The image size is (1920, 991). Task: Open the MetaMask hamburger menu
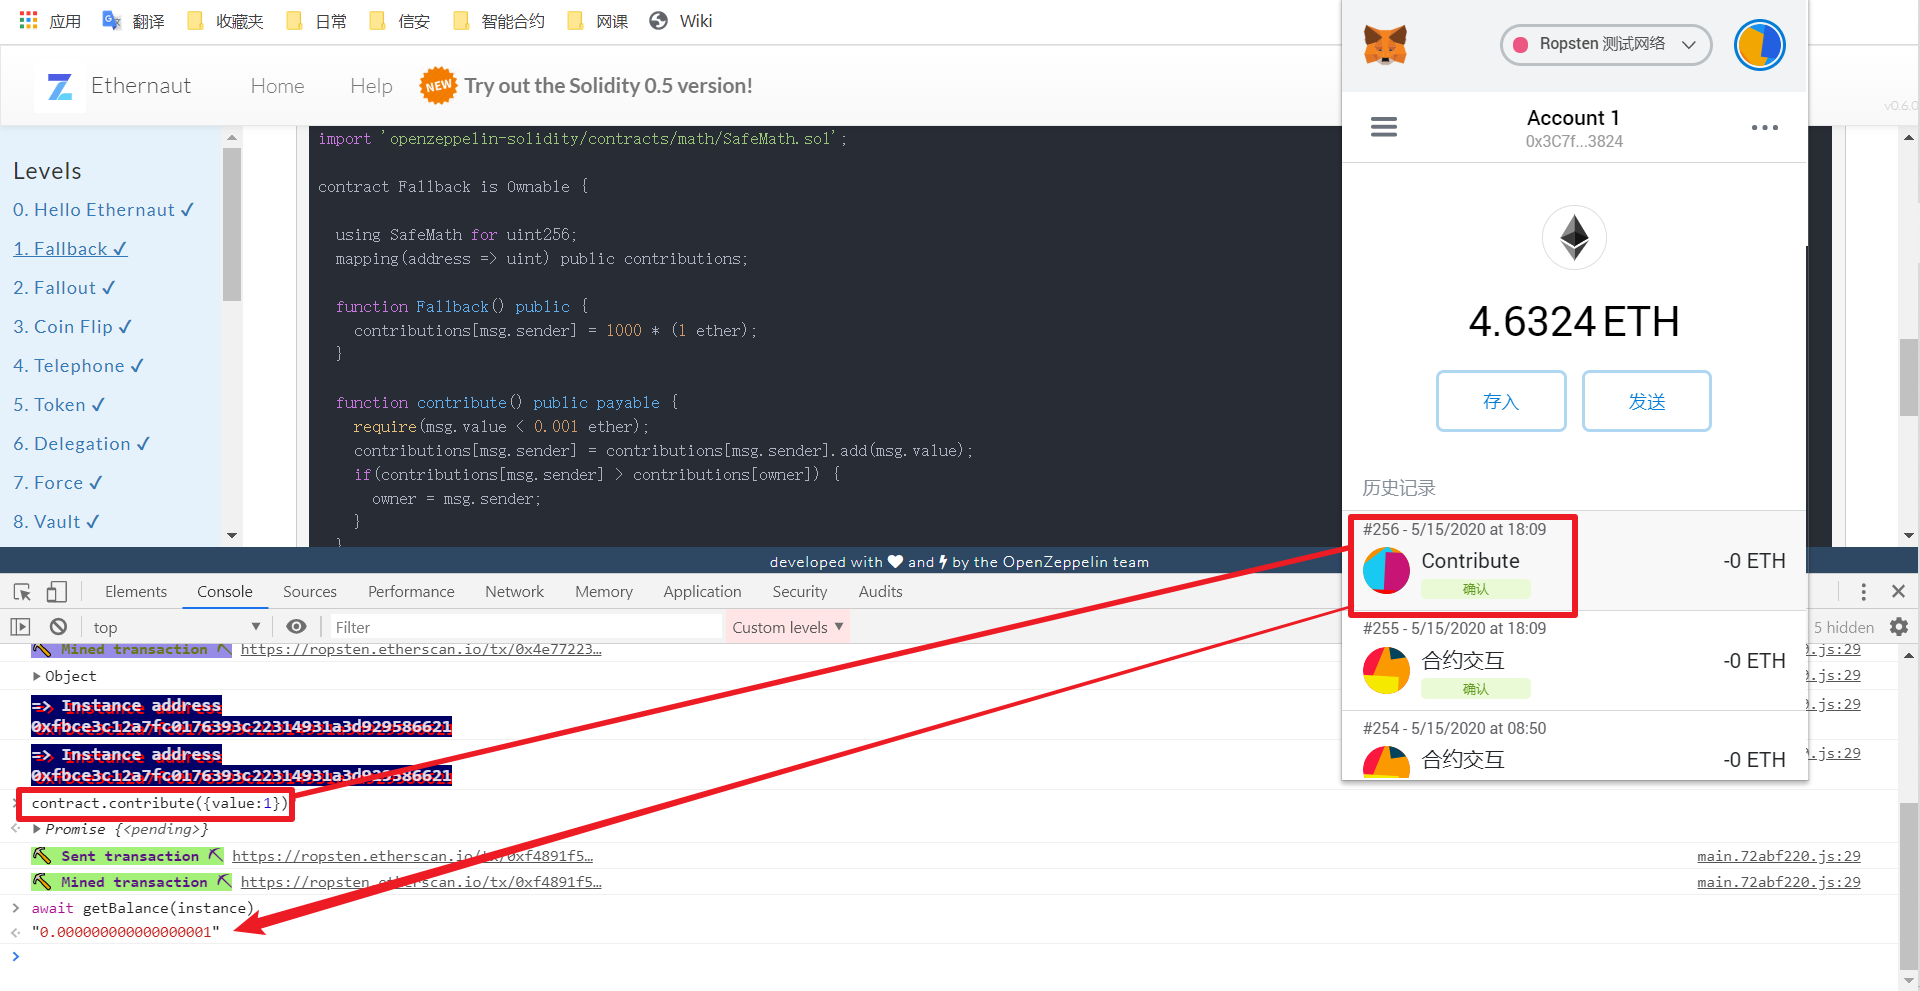coord(1384,127)
